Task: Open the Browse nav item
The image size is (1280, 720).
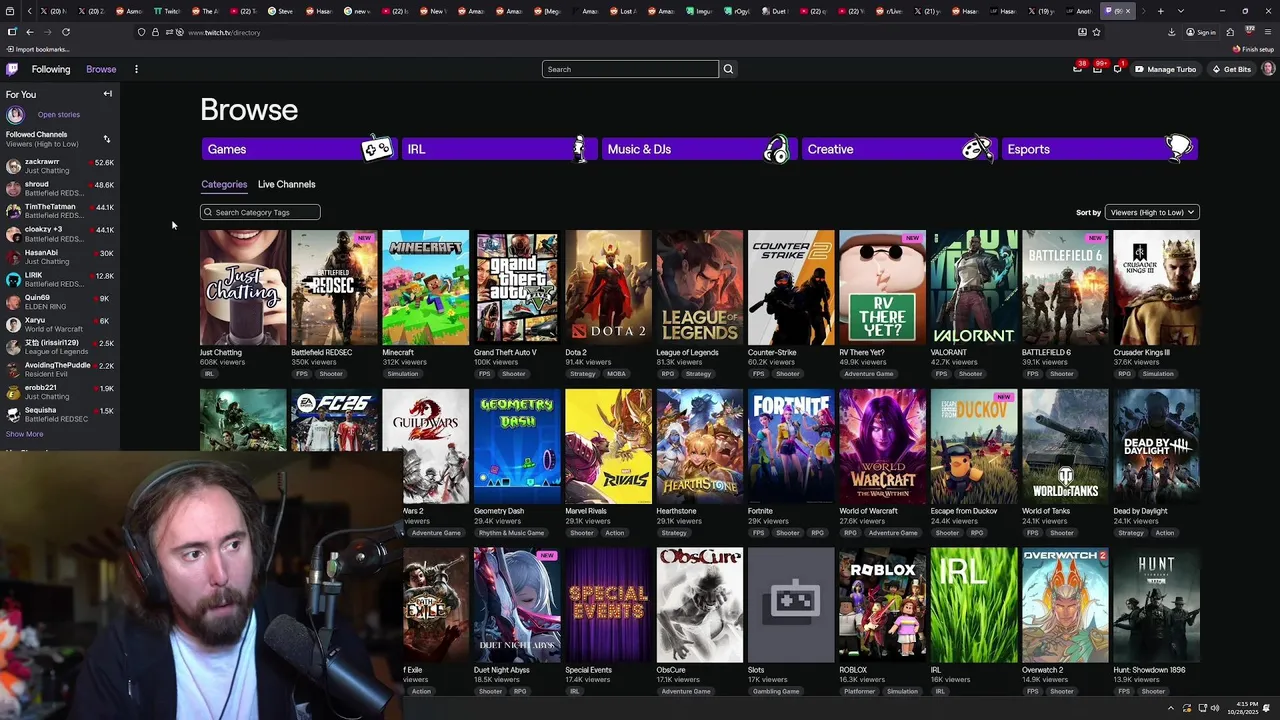Action: pyautogui.click(x=101, y=69)
